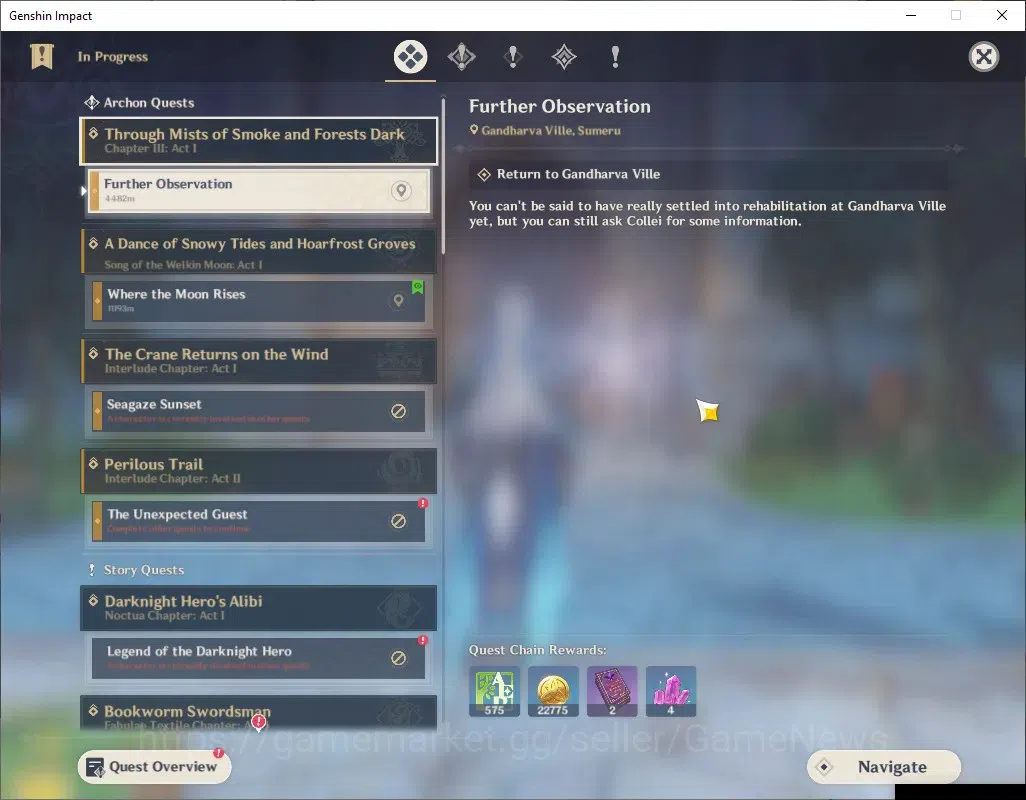Select the All Quests filter tab
1026x800 pixels.
pos(410,57)
